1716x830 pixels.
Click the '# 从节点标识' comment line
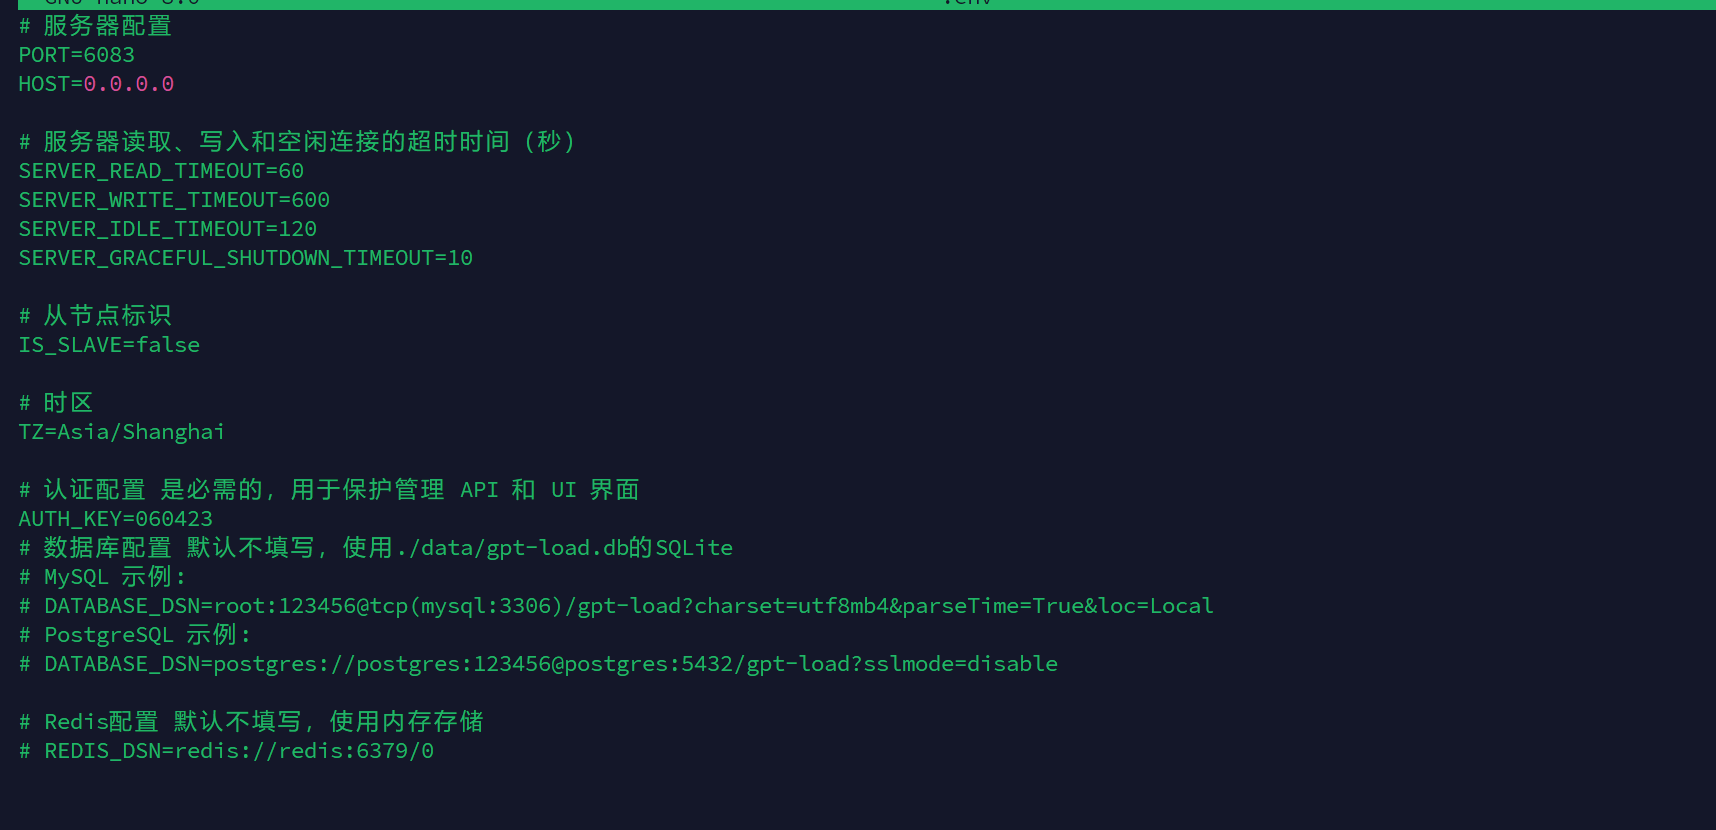95,316
